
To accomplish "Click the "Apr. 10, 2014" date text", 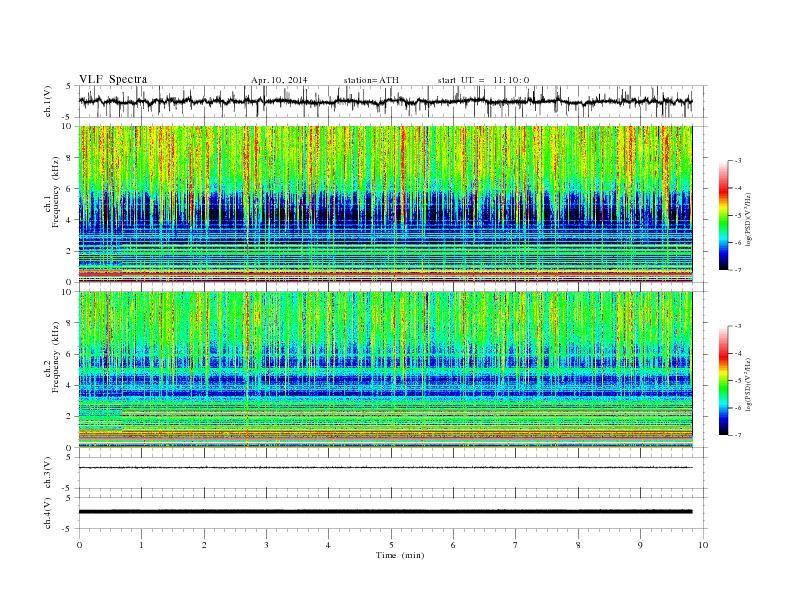I will [x=279, y=80].
